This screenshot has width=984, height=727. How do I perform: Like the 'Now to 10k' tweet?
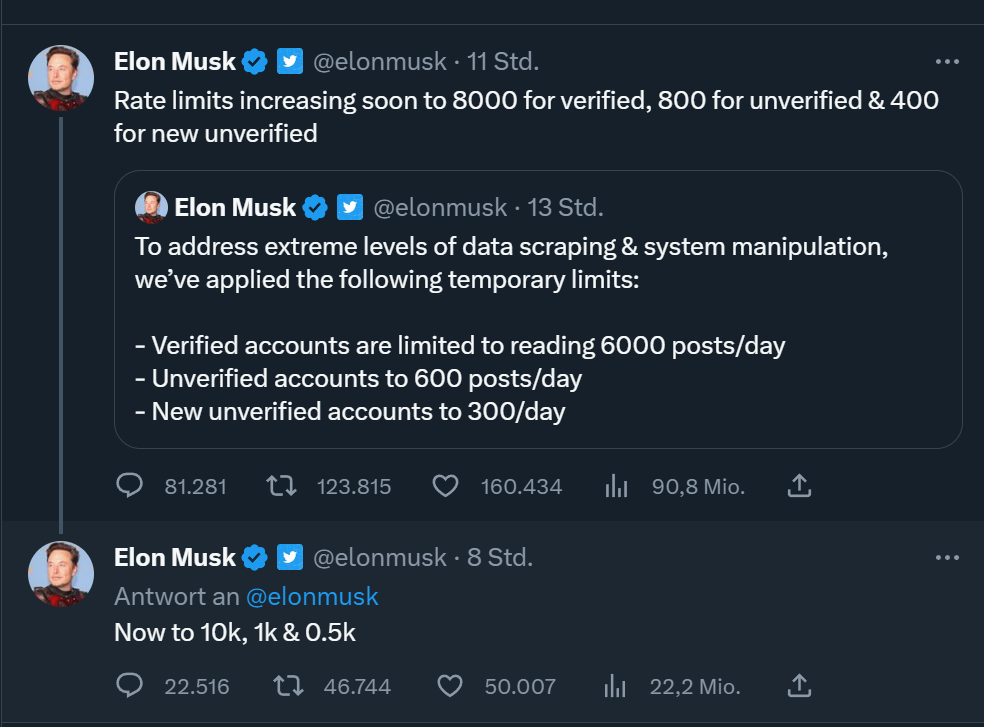[451, 686]
